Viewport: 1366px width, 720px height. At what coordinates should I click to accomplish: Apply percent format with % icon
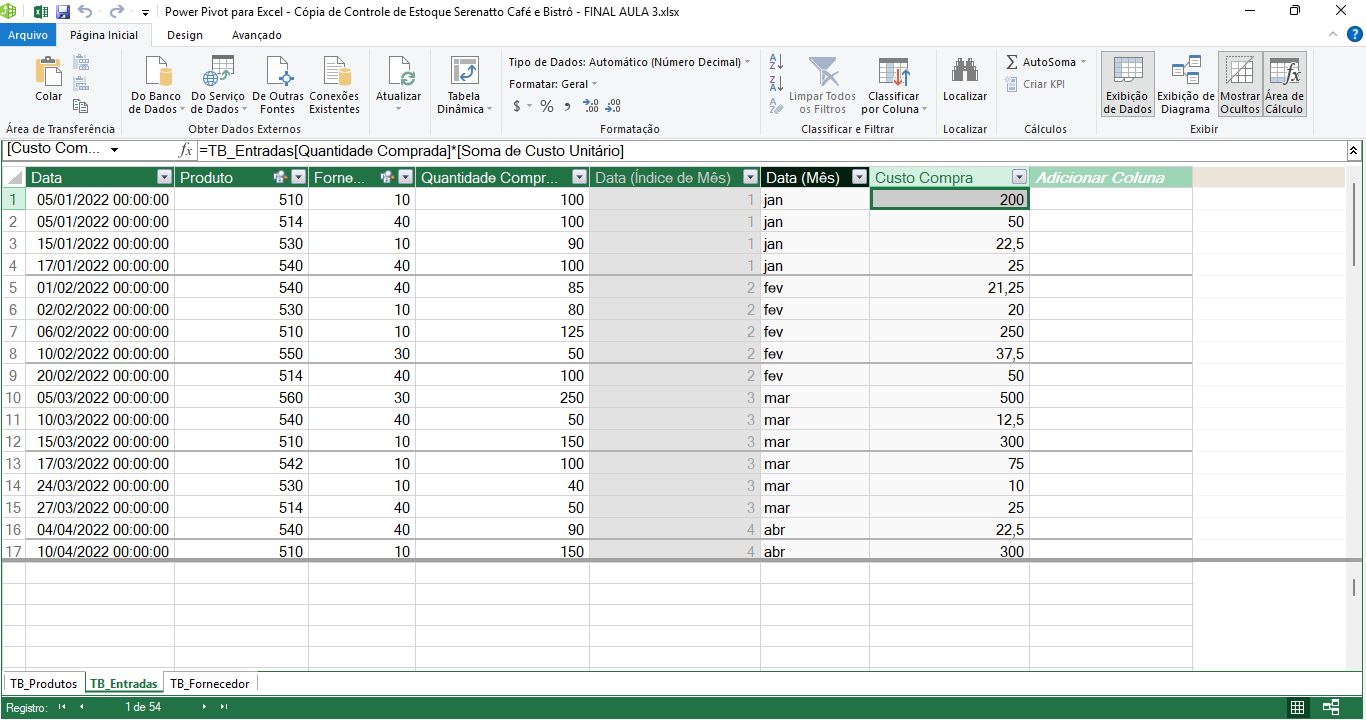click(546, 106)
